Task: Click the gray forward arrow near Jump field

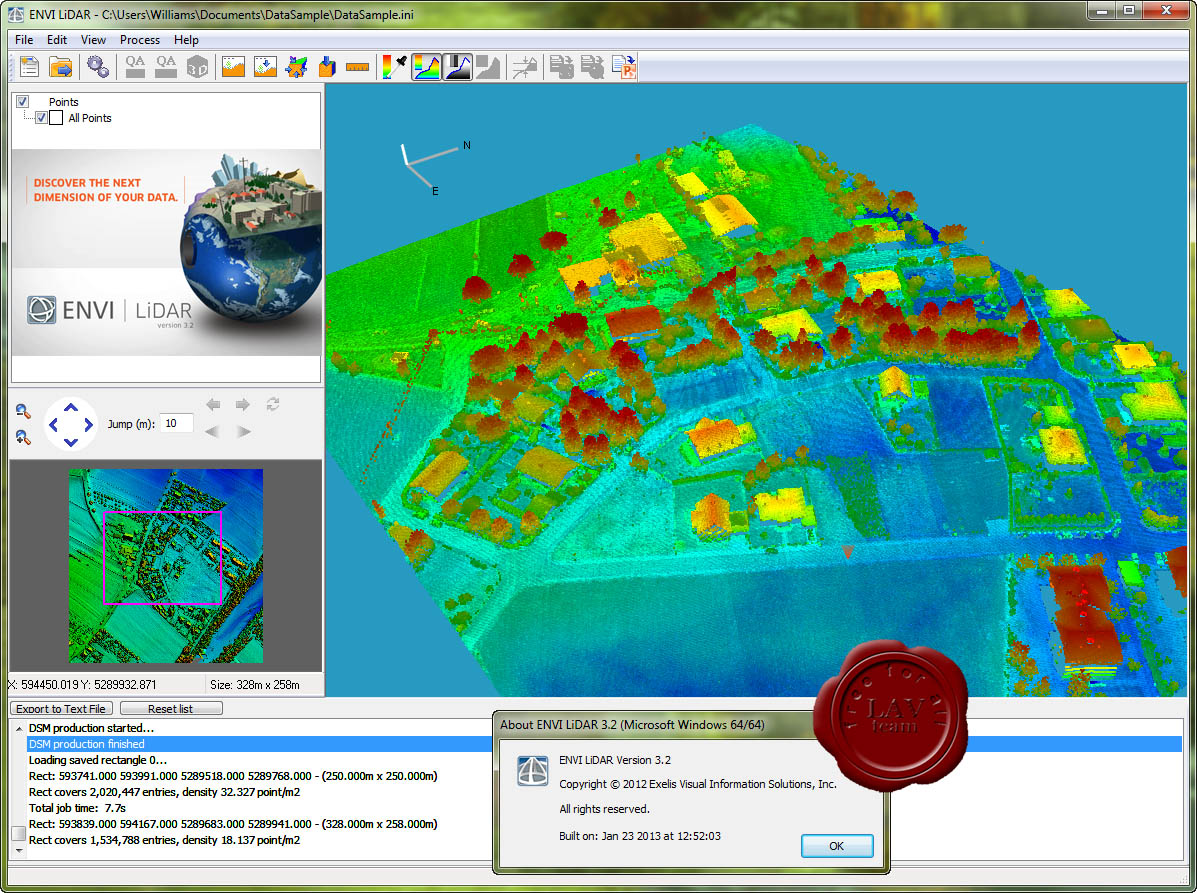Action: tap(243, 405)
